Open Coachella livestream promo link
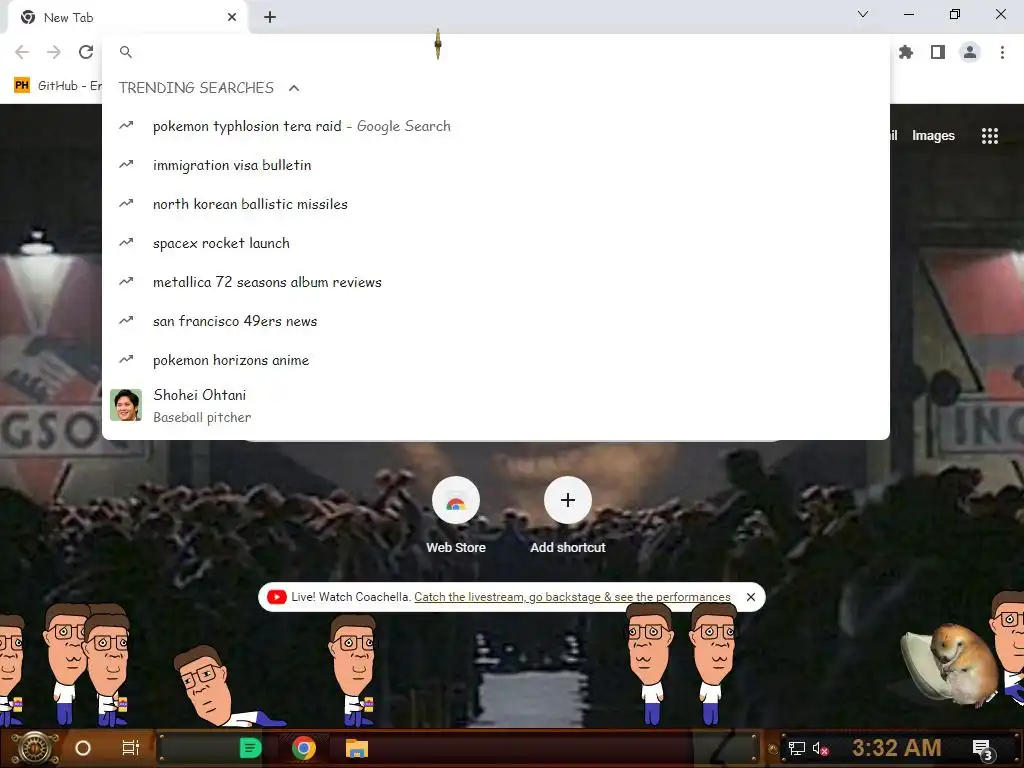The image size is (1024, 768). click(572, 597)
